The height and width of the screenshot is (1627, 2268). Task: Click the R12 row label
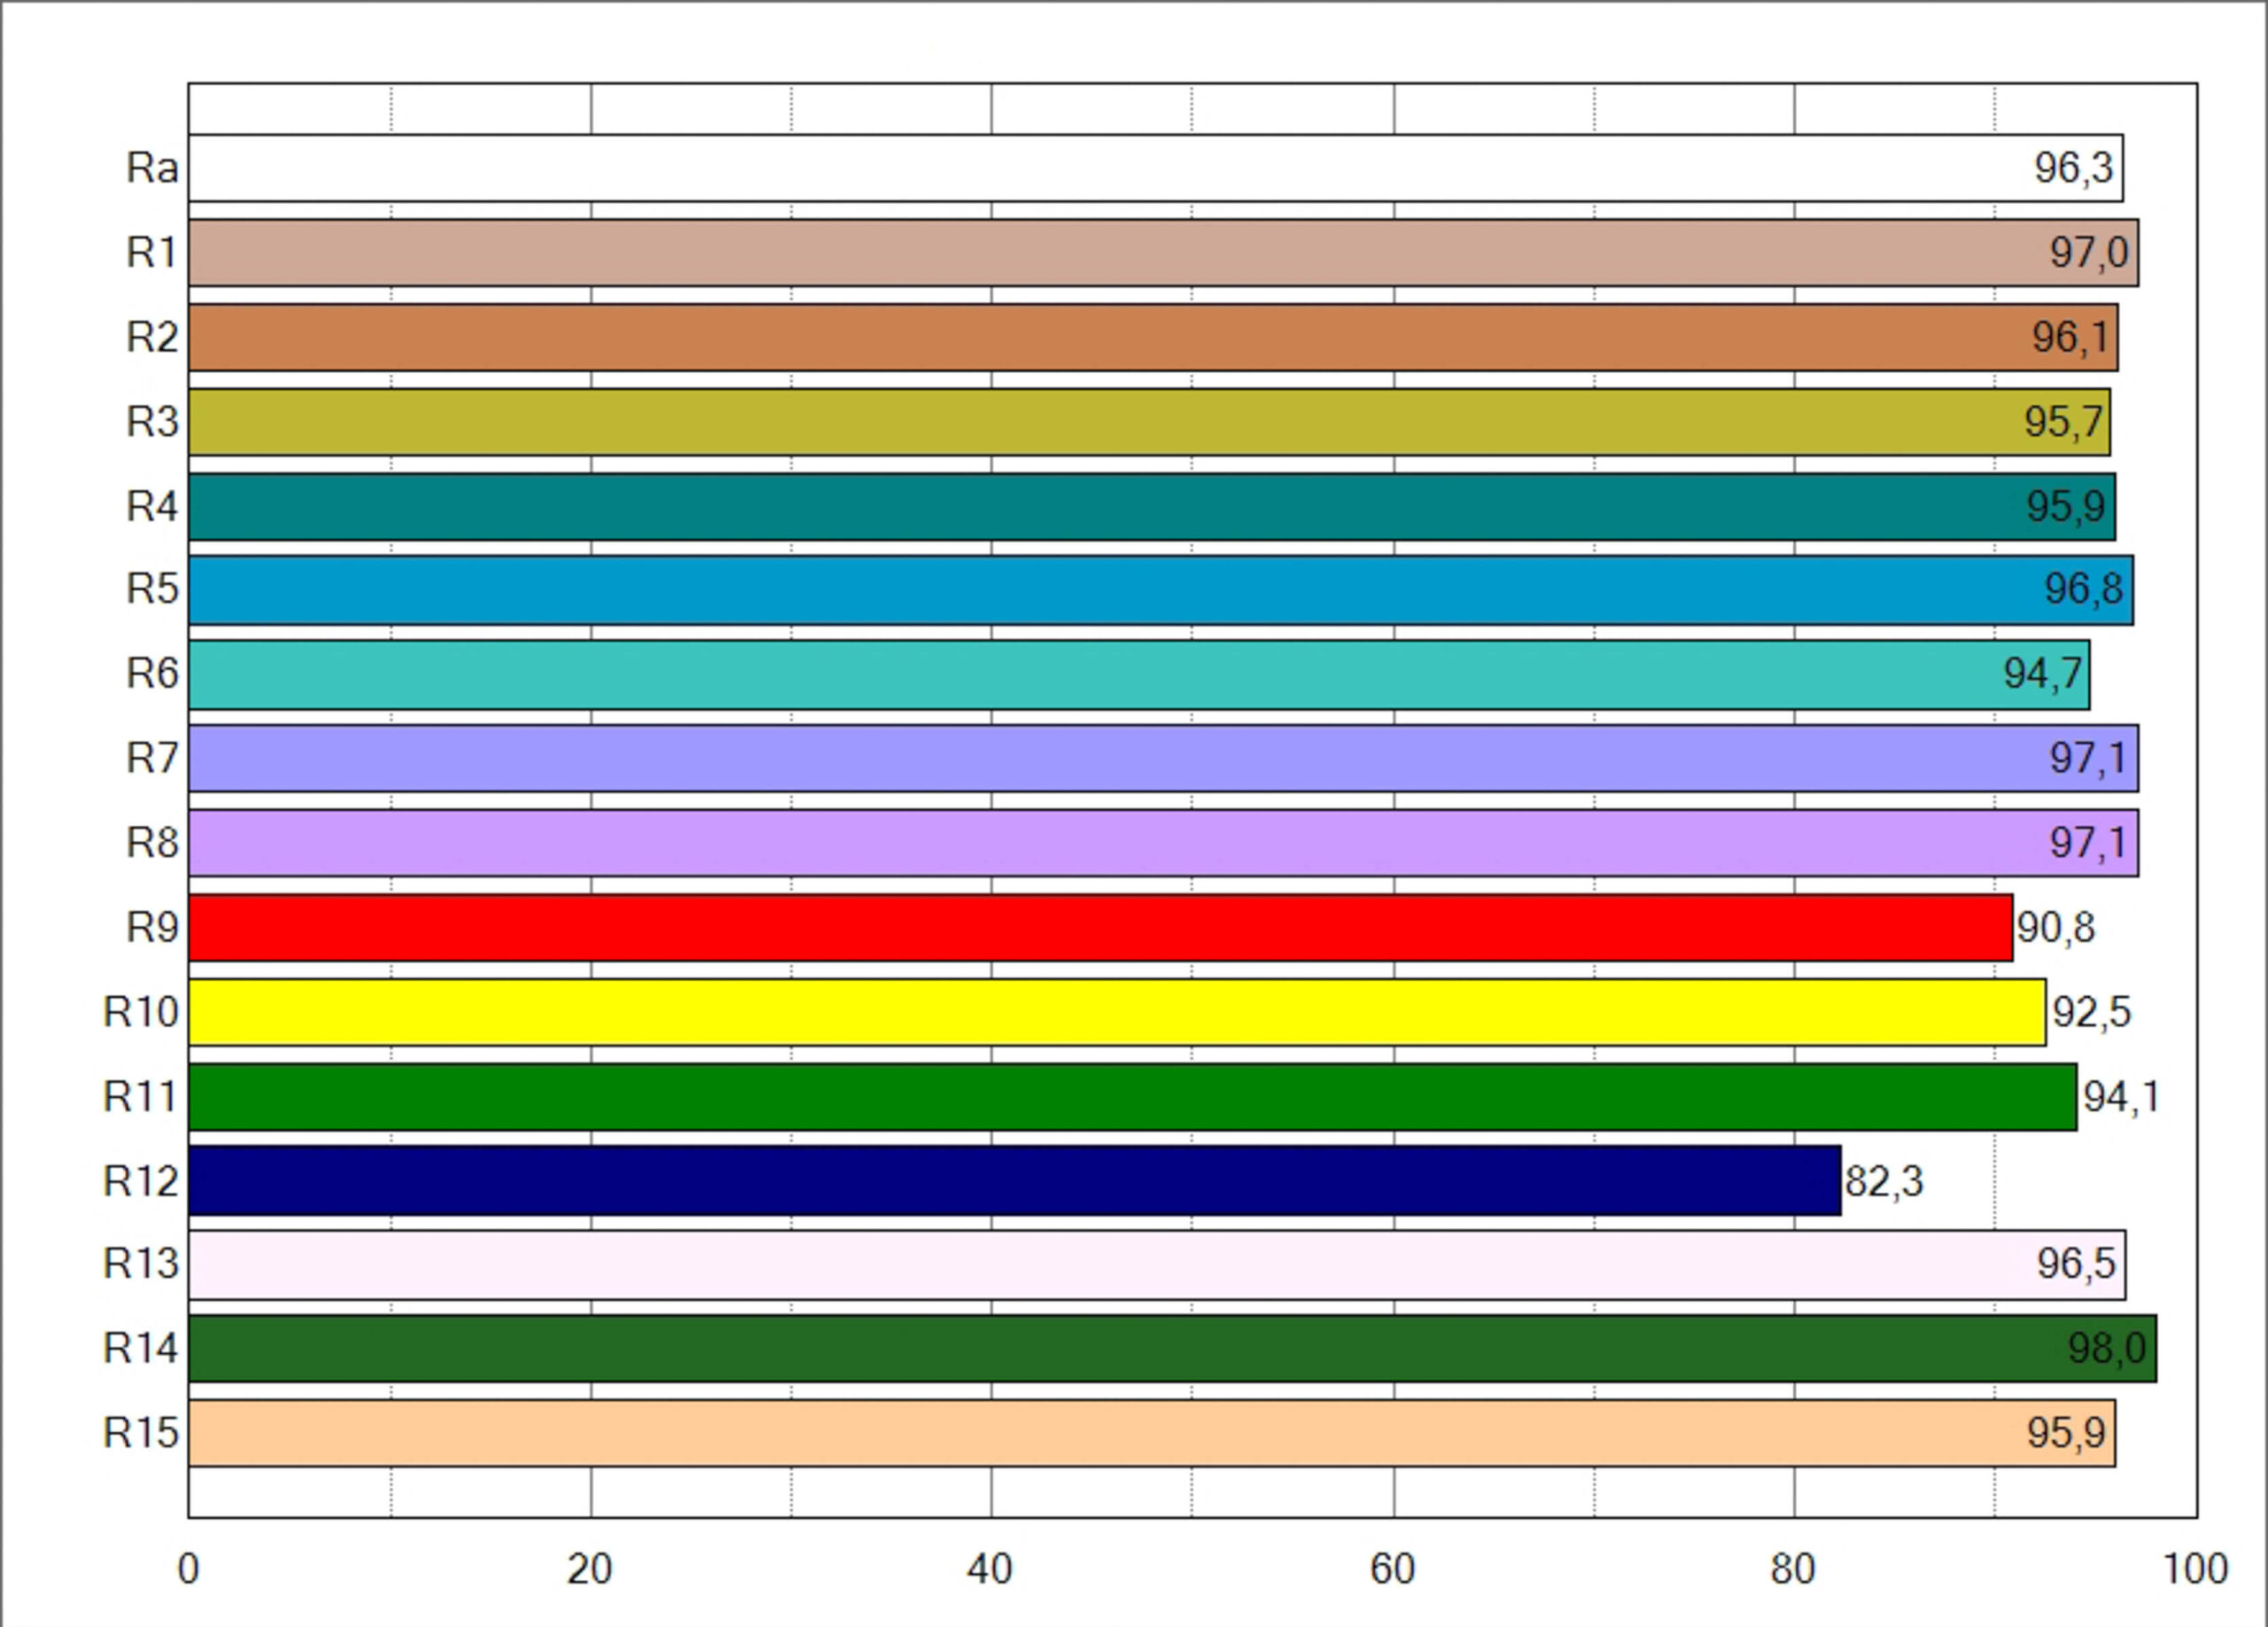(x=141, y=1182)
